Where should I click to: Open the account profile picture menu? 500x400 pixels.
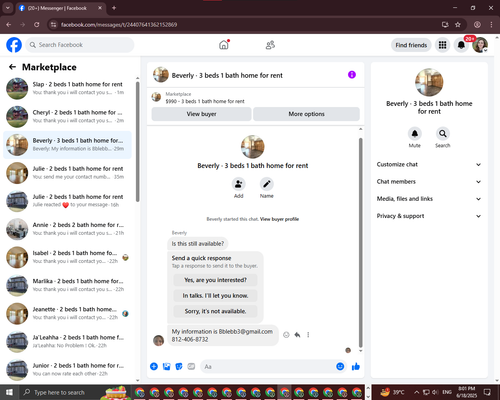point(480,45)
